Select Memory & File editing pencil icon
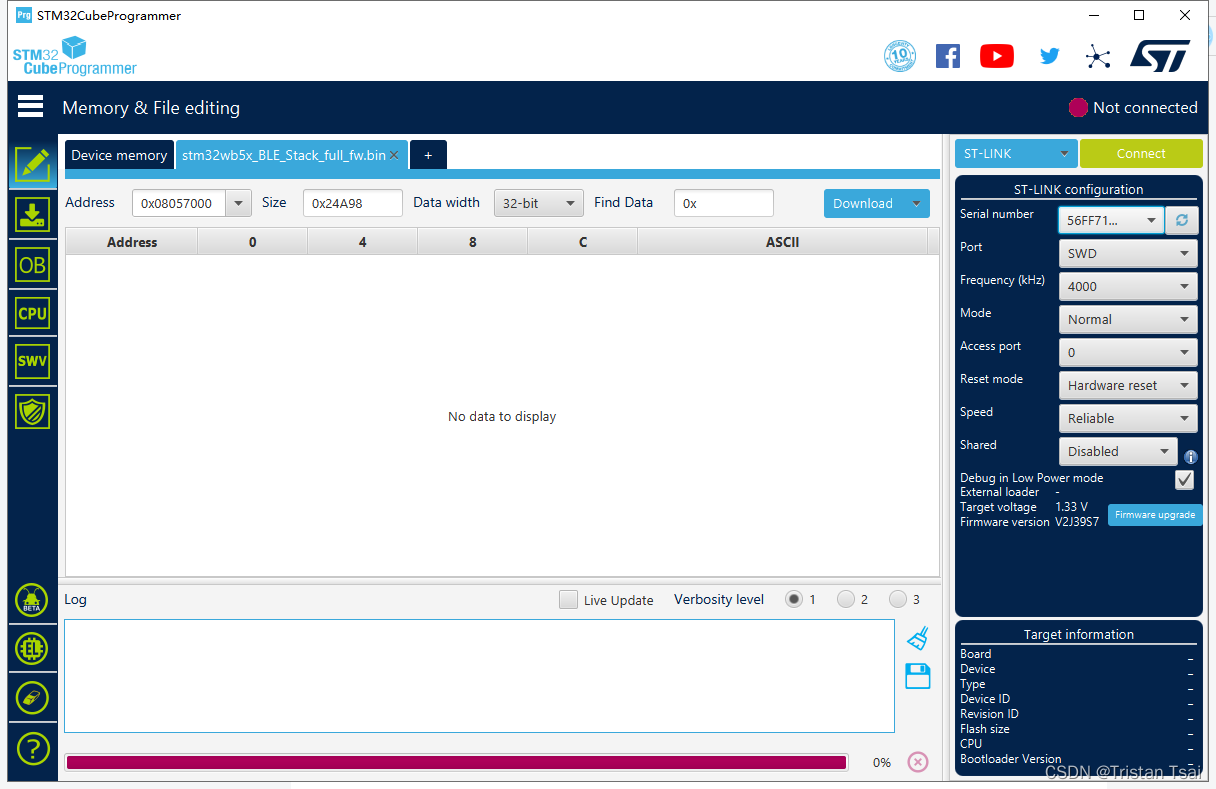 pos(32,165)
